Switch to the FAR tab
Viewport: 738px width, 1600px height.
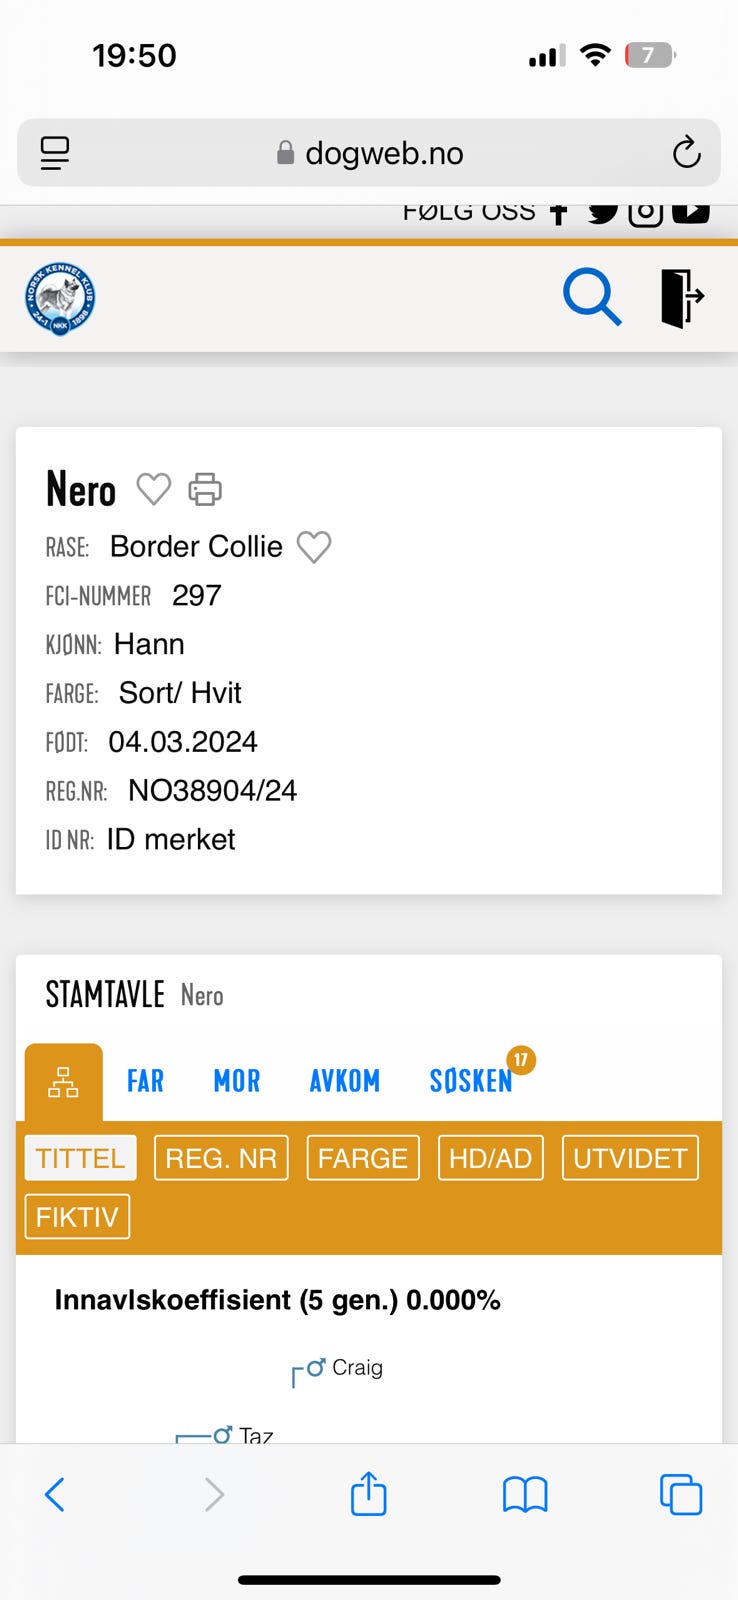pos(145,1081)
